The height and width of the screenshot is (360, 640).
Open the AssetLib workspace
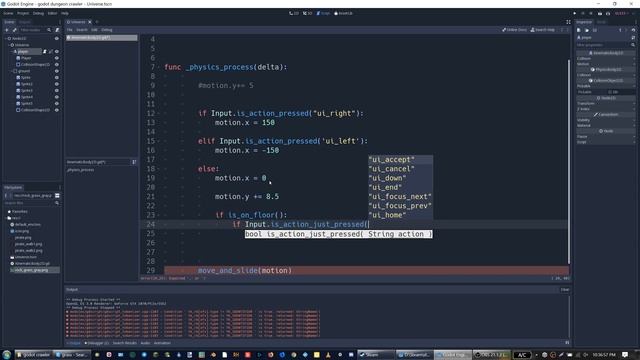point(344,13)
